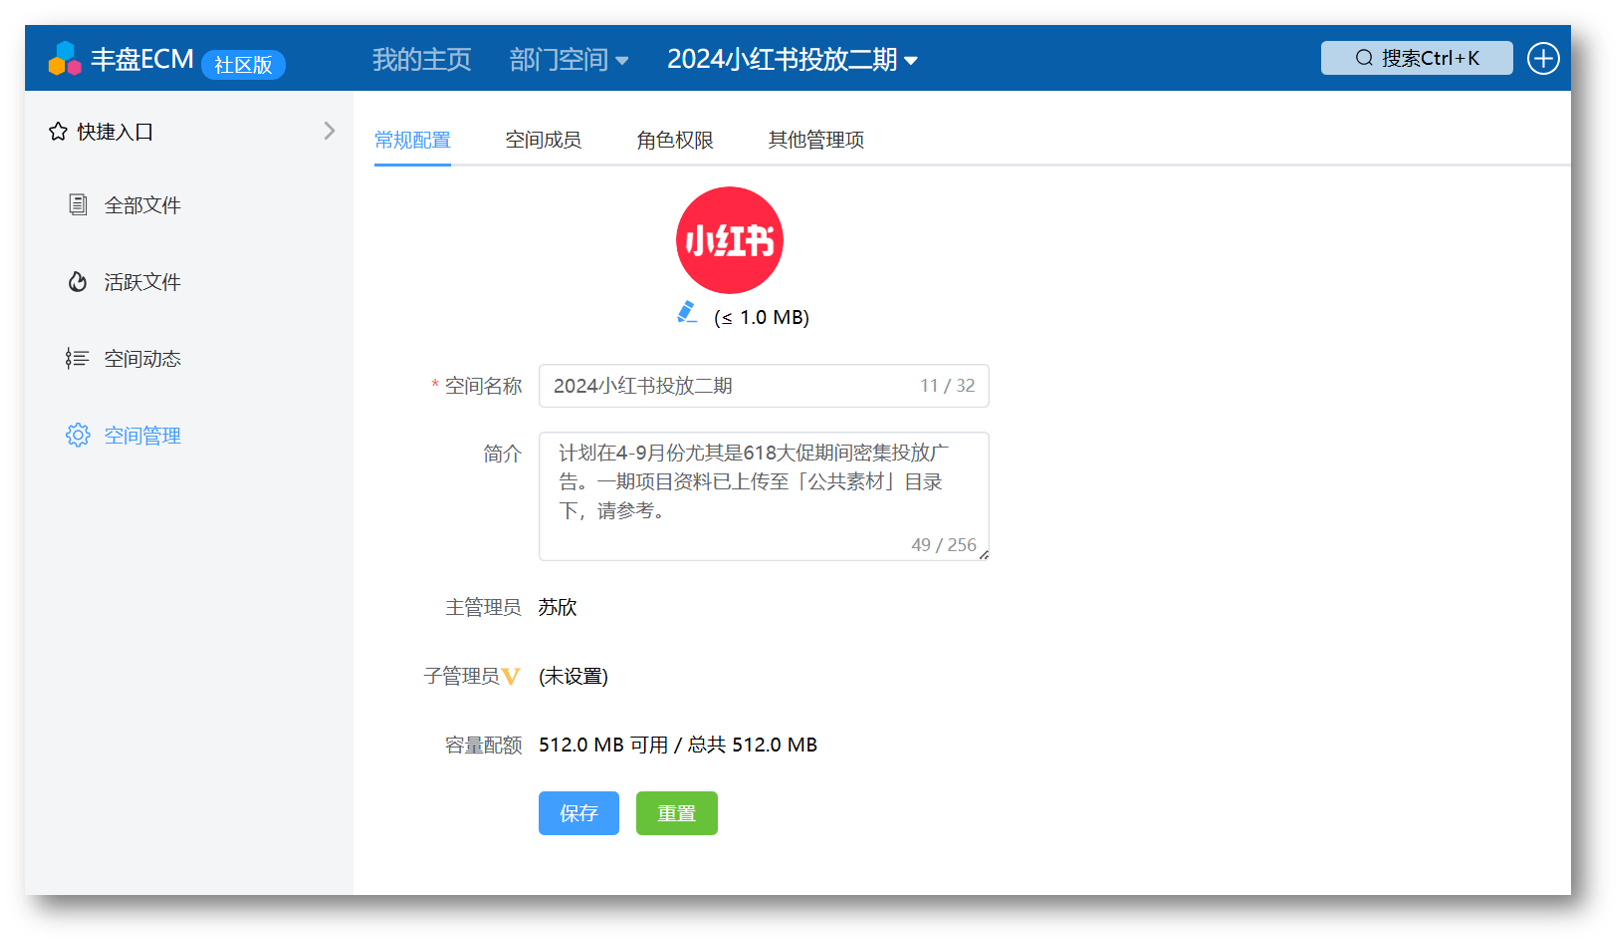Screen dimensions: 1621x945
Task: Click the 全部文件 document icon
Action: click(x=78, y=205)
